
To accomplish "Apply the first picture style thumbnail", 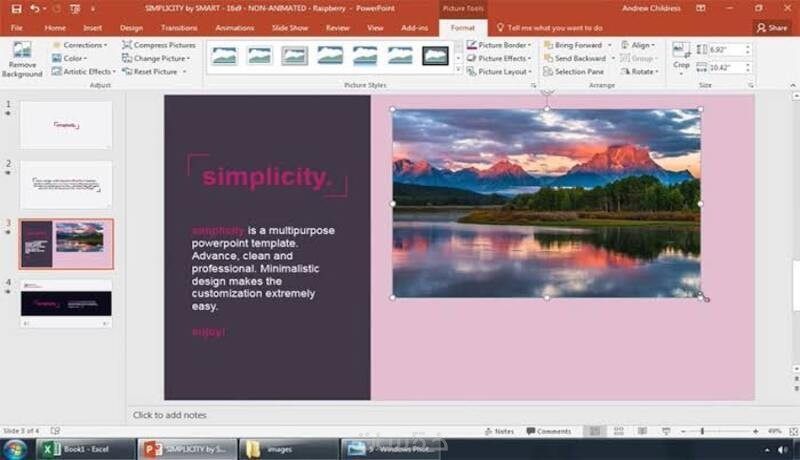I will pos(224,55).
